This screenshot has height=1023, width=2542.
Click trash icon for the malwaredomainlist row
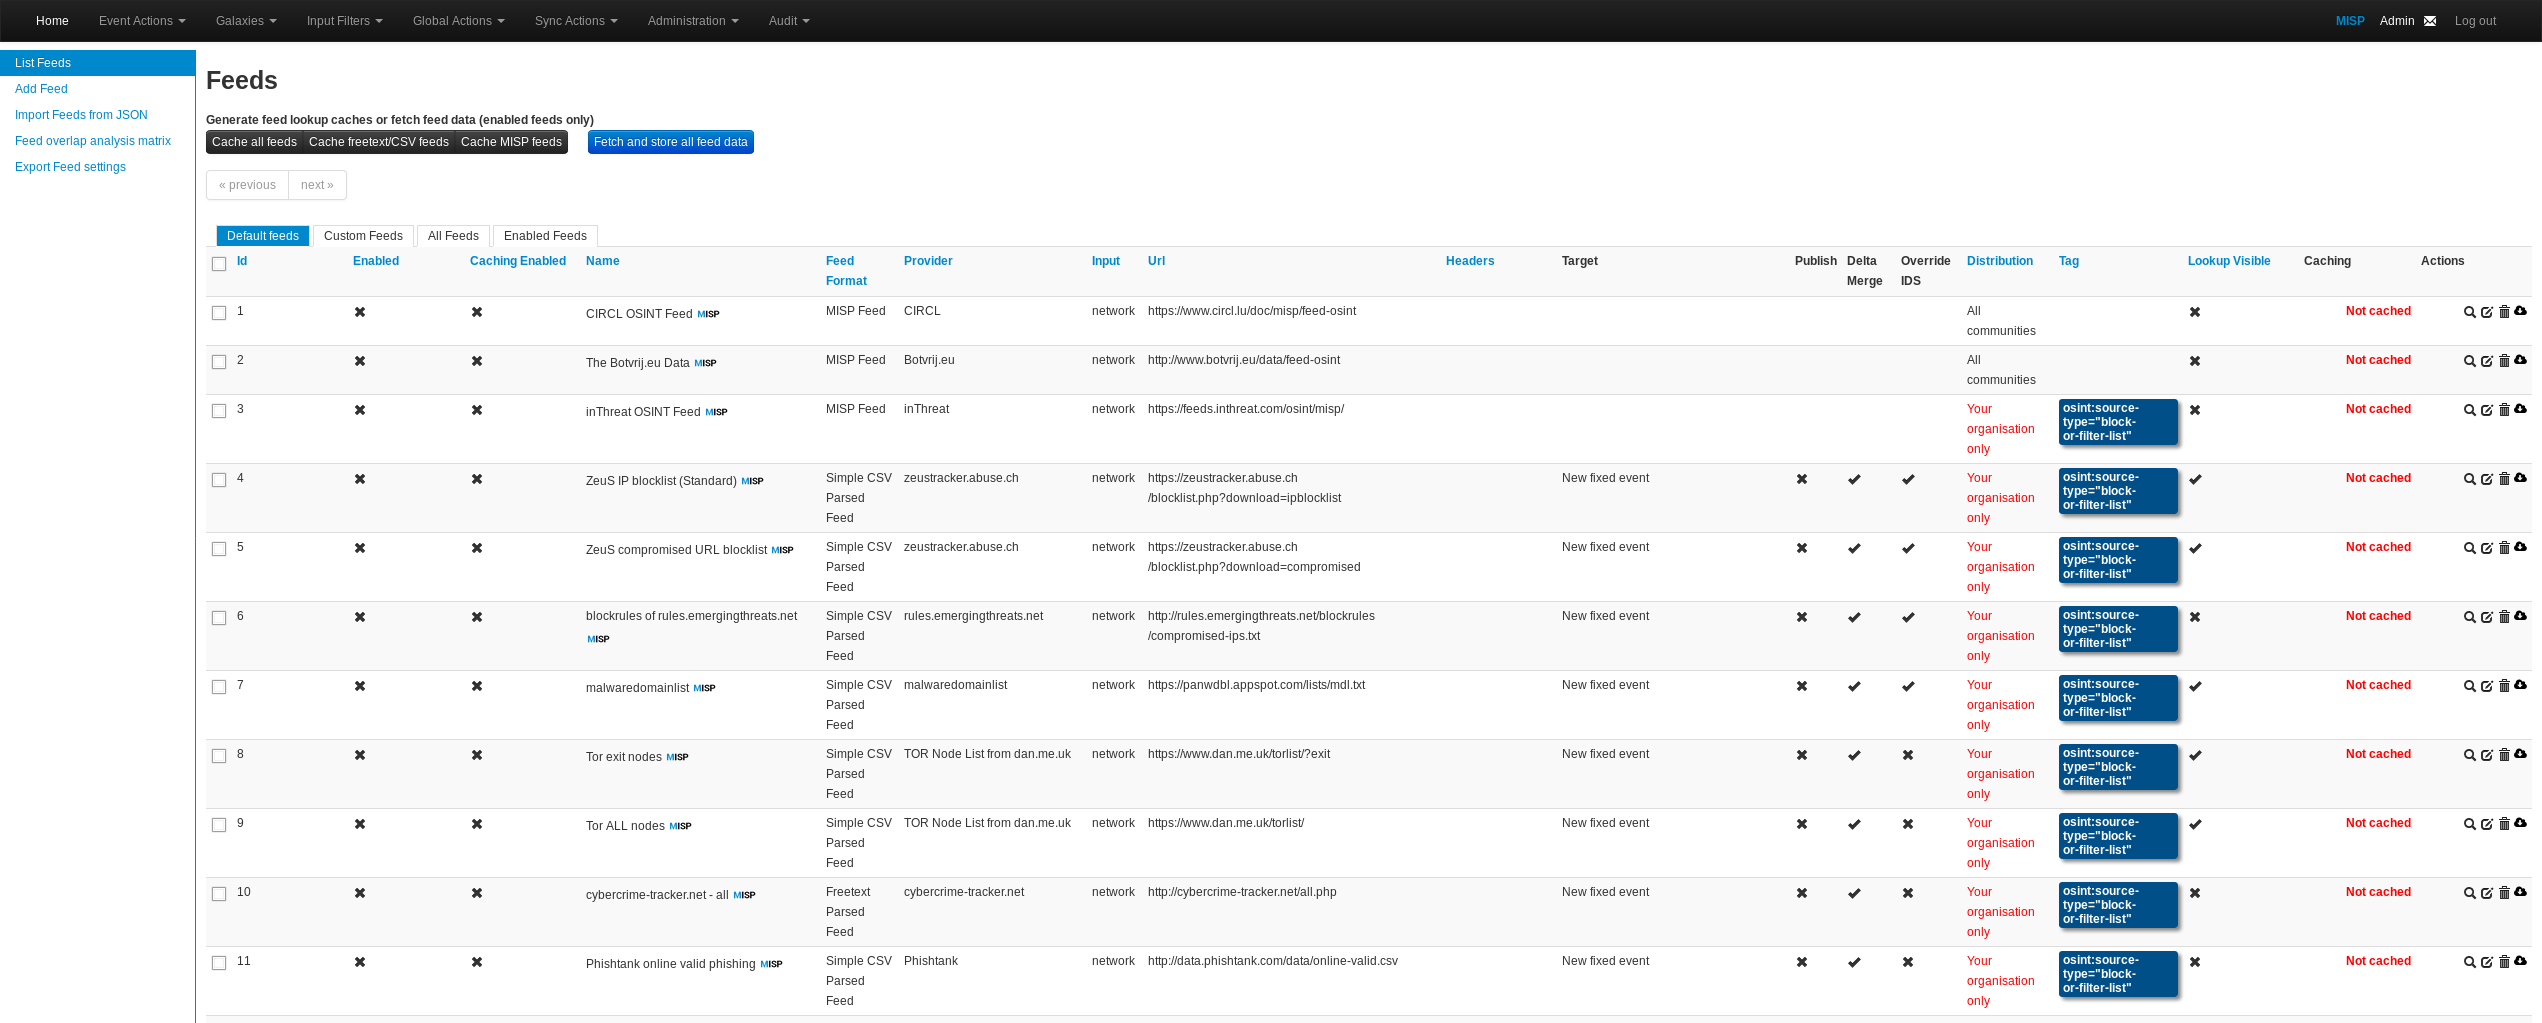[x=2504, y=686]
